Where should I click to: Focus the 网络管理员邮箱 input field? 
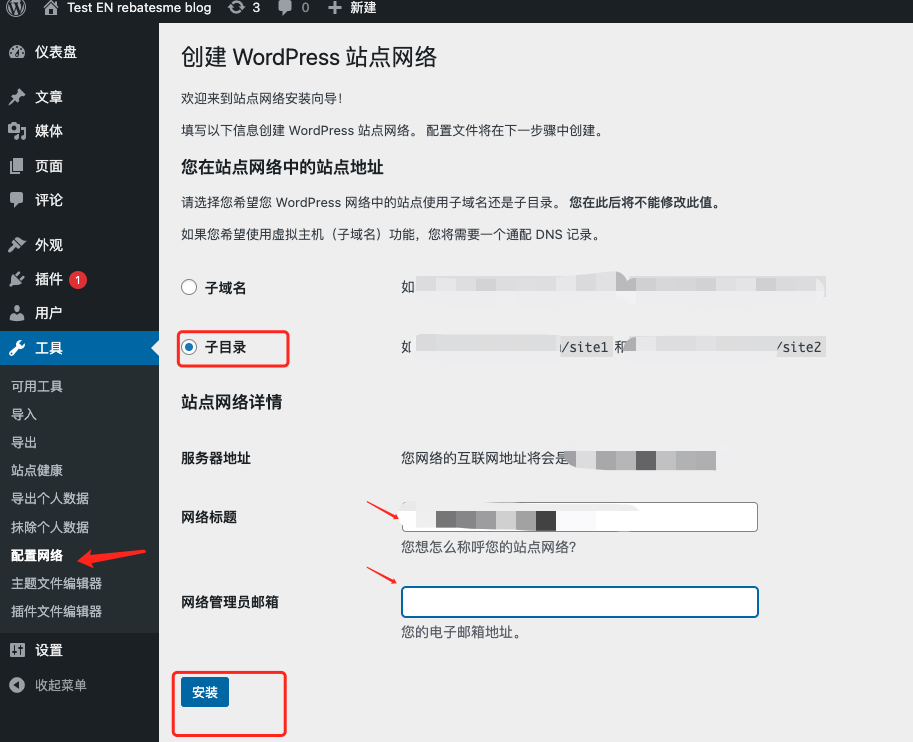pyautogui.click(x=579, y=602)
